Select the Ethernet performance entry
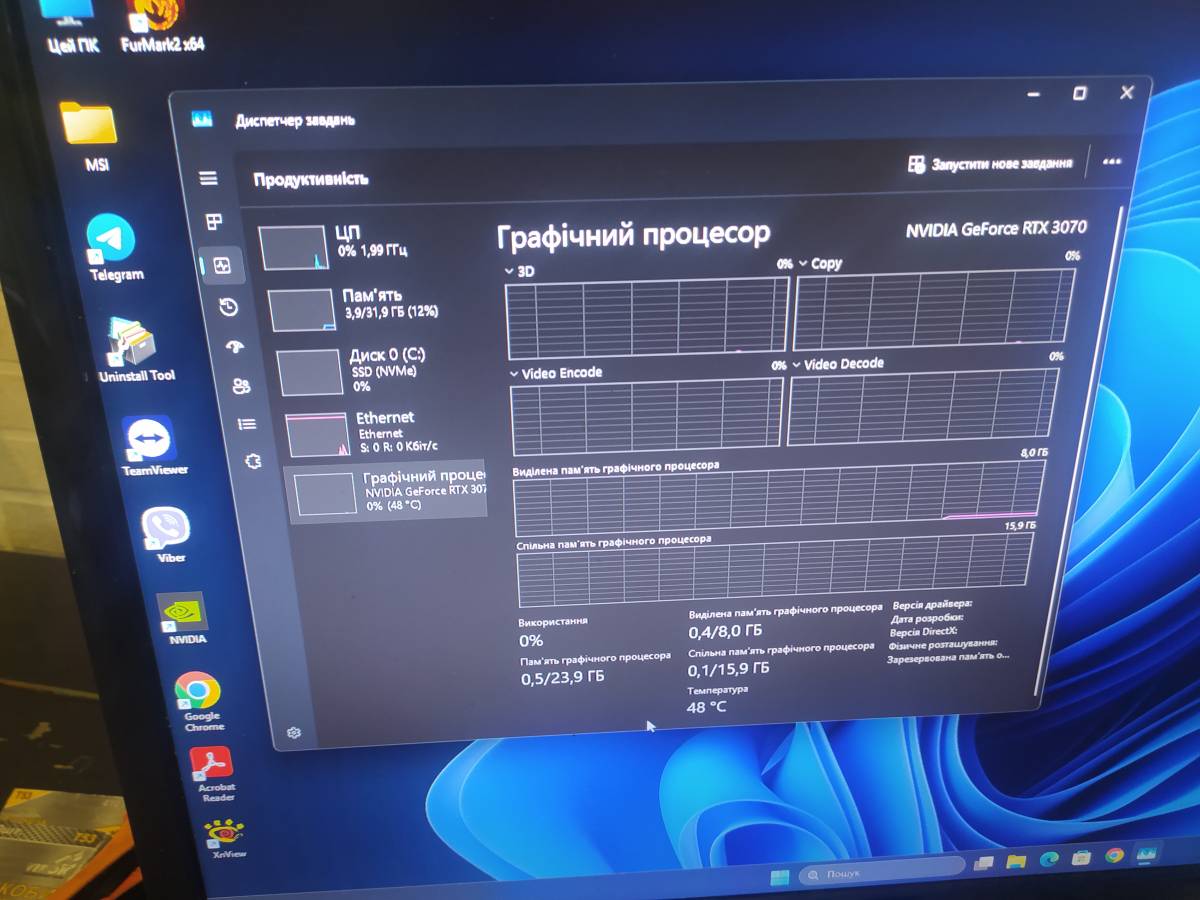Image resolution: width=1200 pixels, height=900 pixels. pyautogui.click(x=382, y=433)
